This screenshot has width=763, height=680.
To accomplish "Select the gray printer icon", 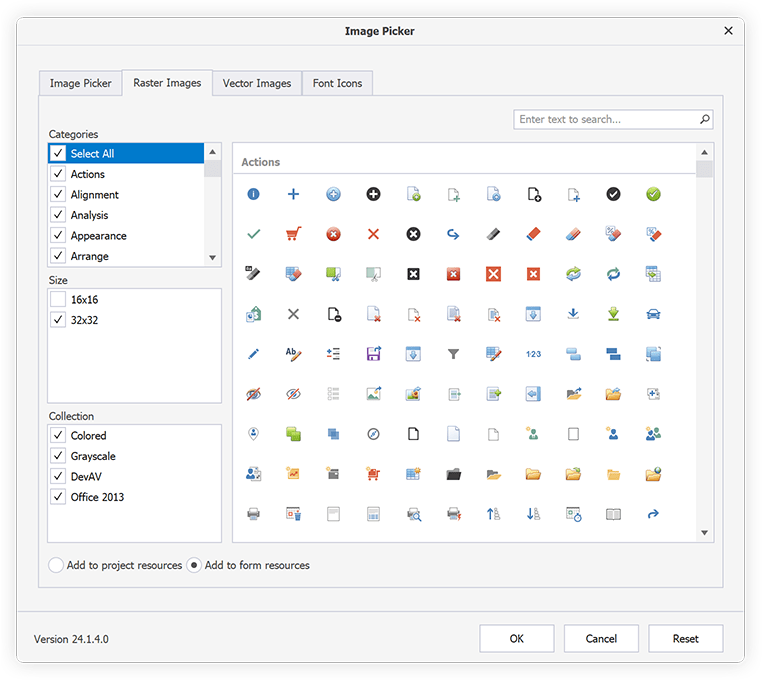I will click(254, 514).
